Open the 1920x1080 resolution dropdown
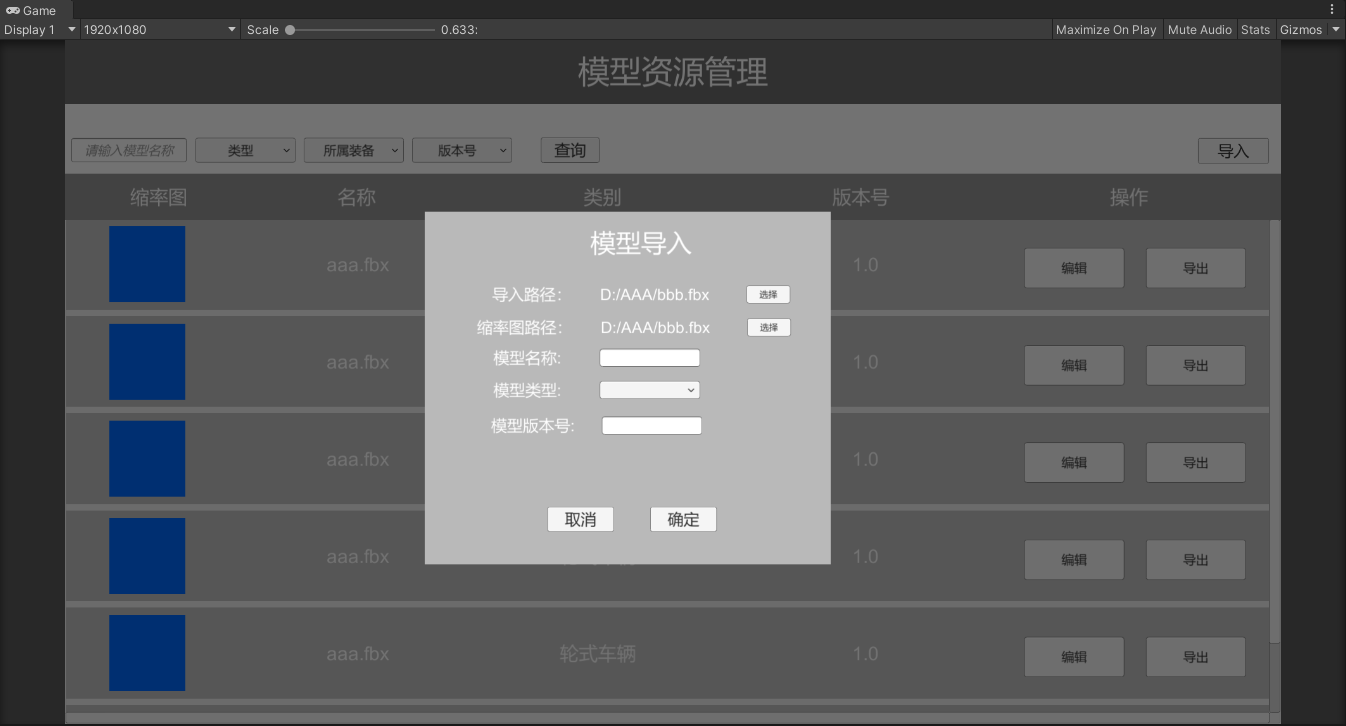The height and width of the screenshot is (726, 1346). coord(160,30)
